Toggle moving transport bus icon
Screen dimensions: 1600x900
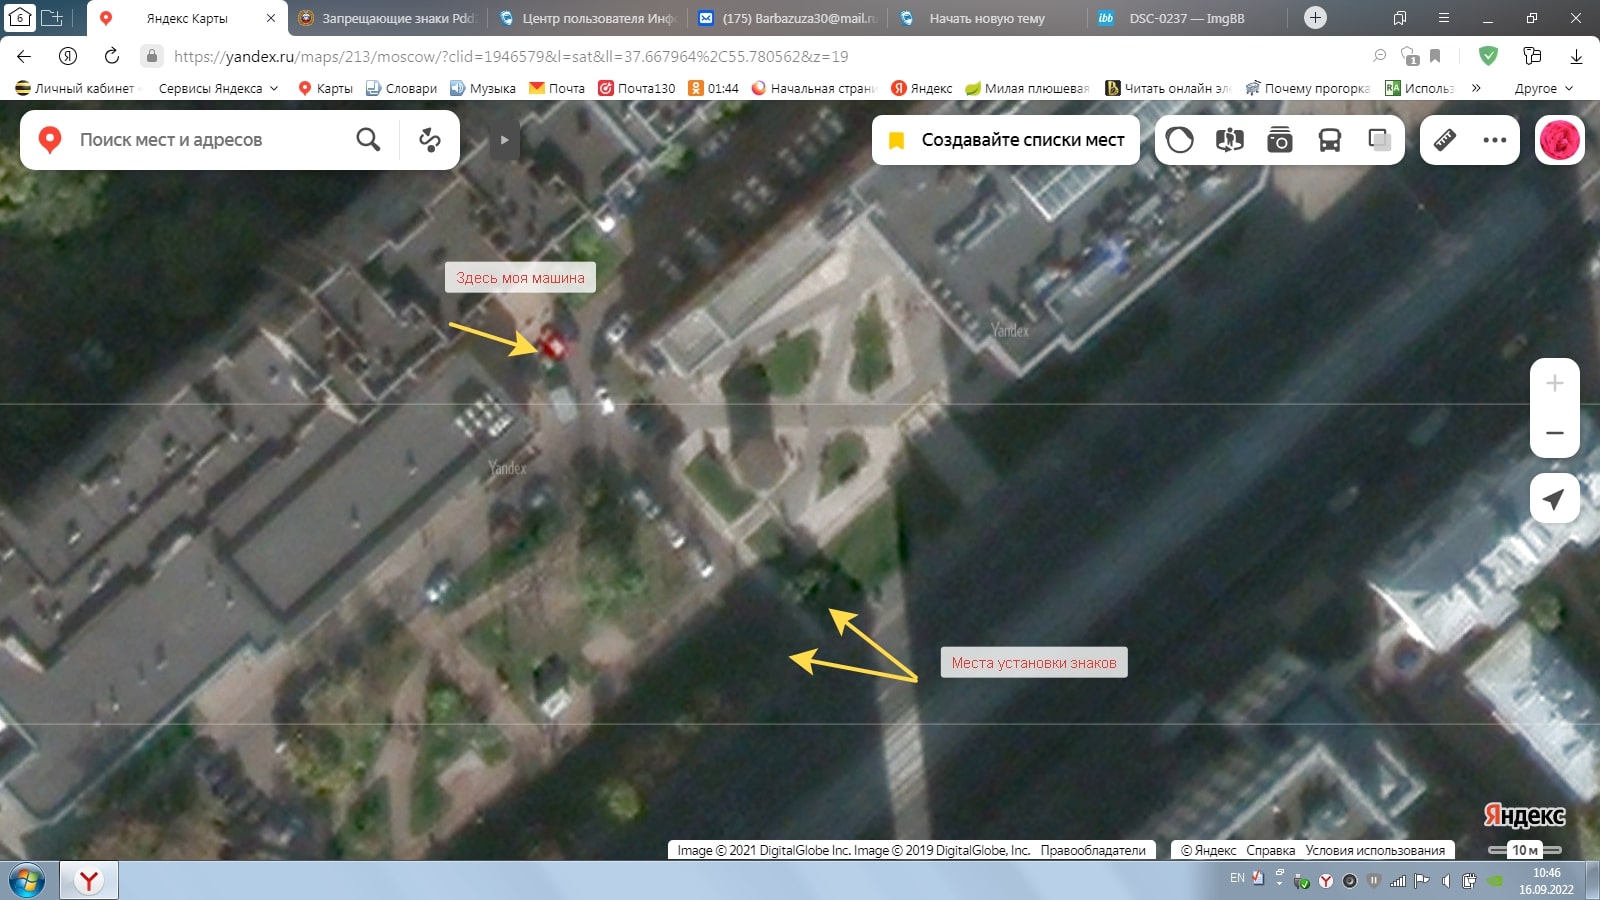(x=1330, y=140)
